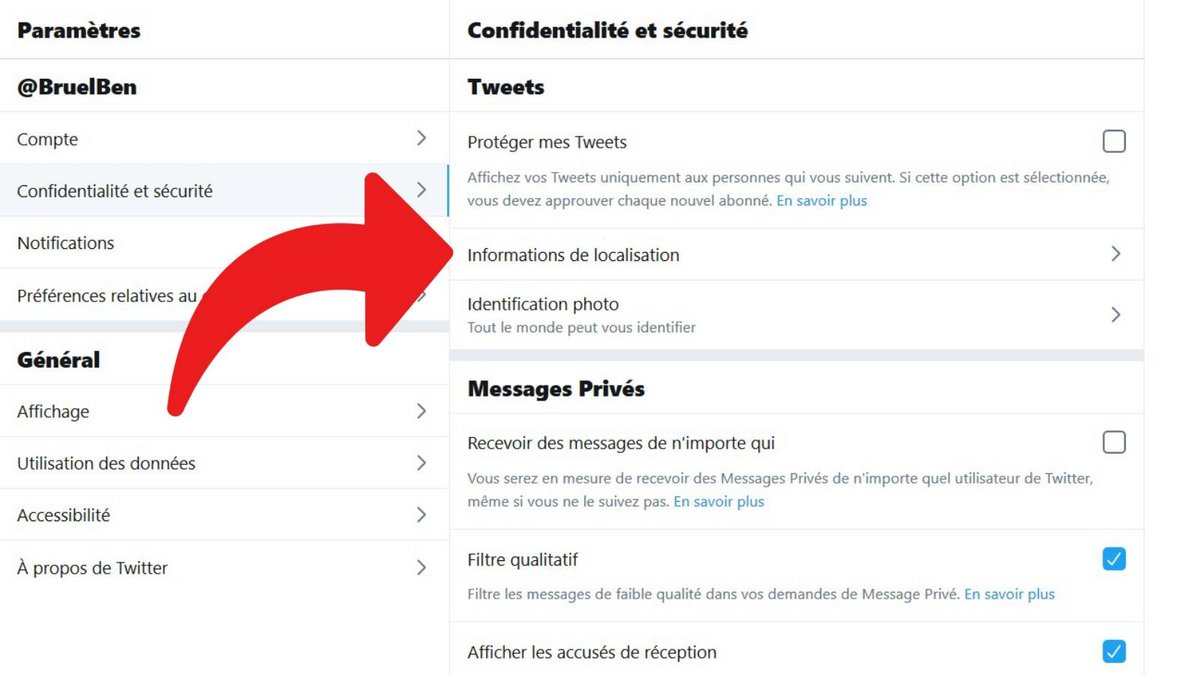Click En savoir plus under Filtre qualitatif
Screen dimensions: 1200x675
[x=1009, y=594]
